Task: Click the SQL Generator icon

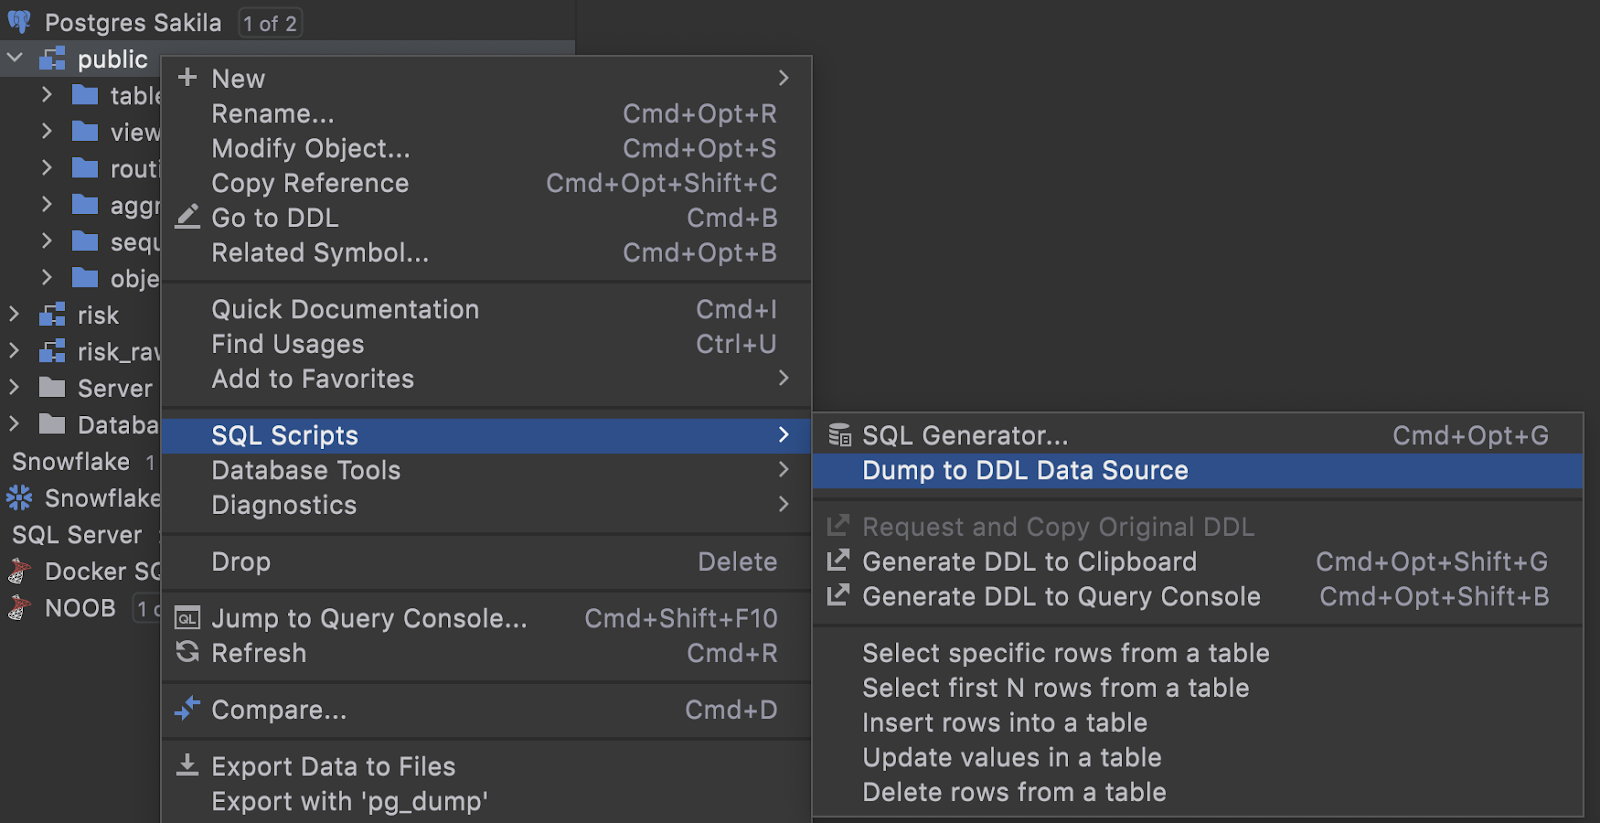Action: point(839,435)
